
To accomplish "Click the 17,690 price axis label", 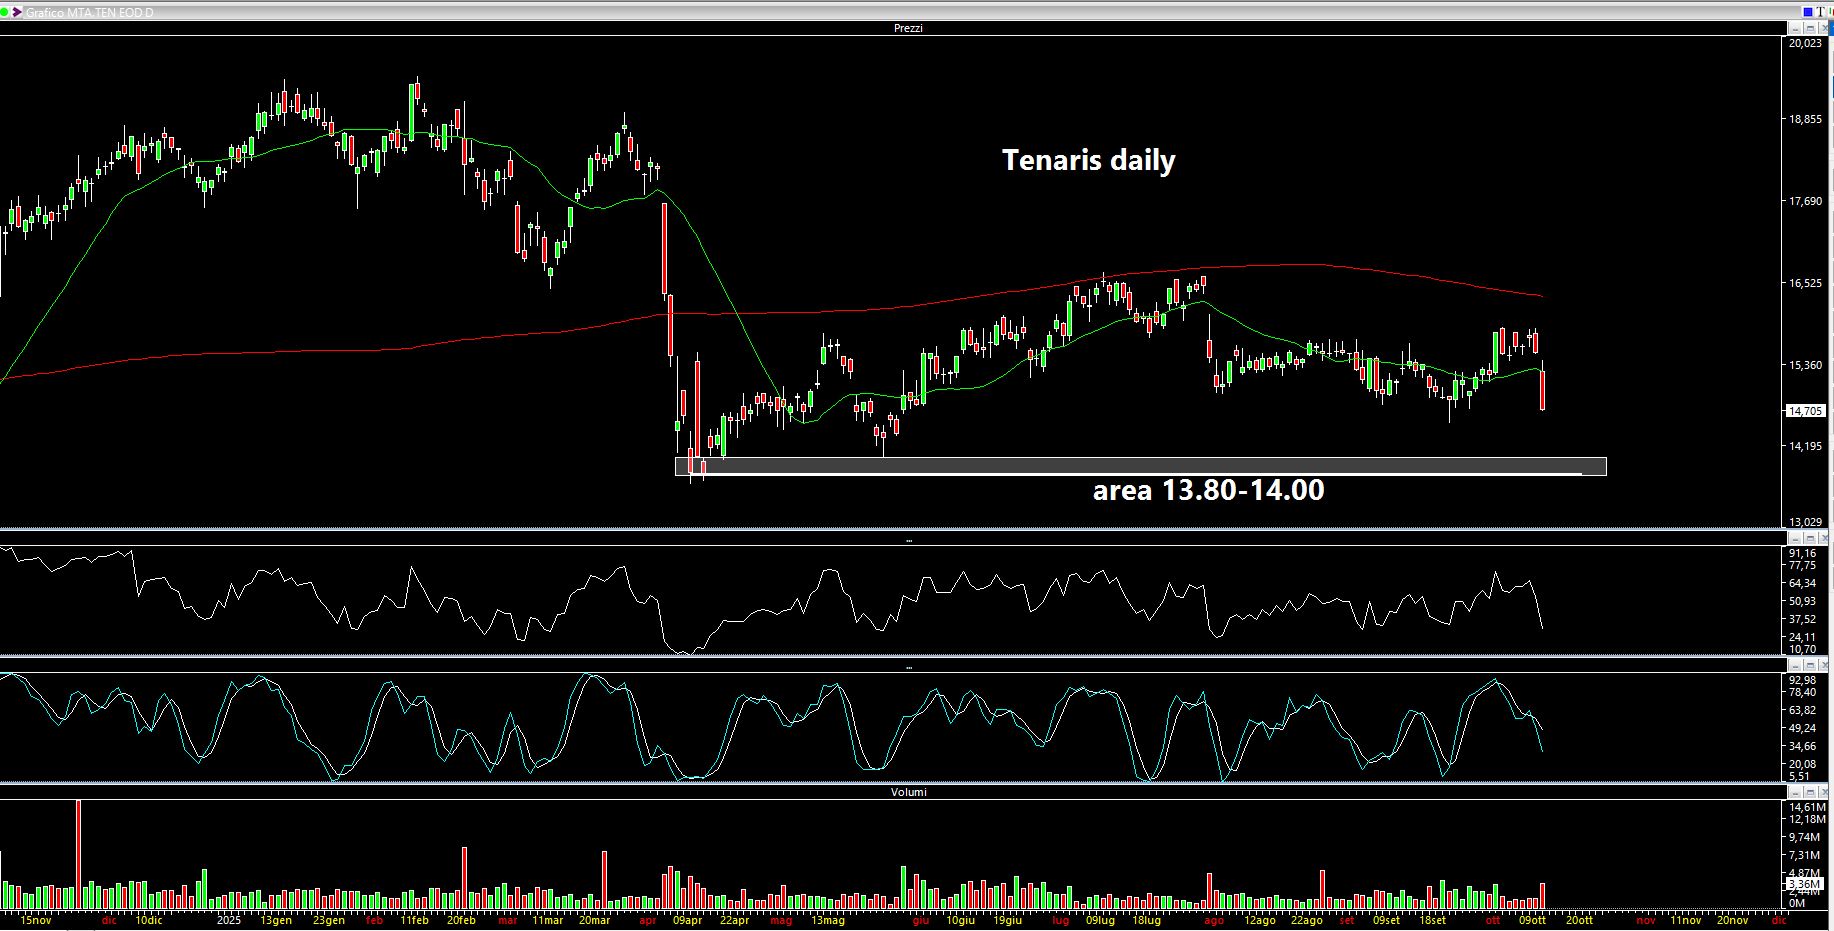I will coord(1805,201).
